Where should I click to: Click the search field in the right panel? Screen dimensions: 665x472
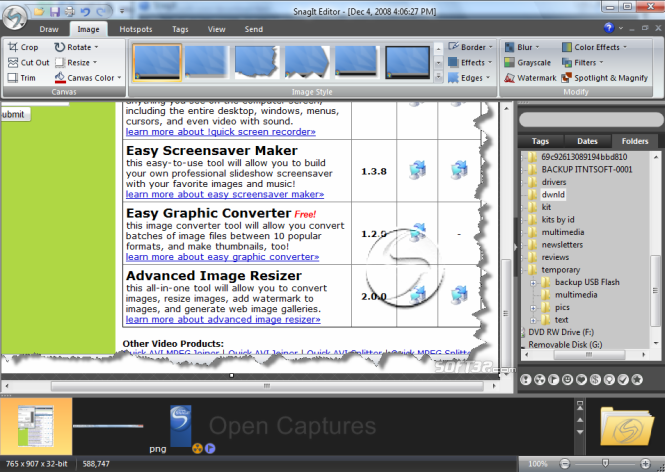tap(591, 120)
